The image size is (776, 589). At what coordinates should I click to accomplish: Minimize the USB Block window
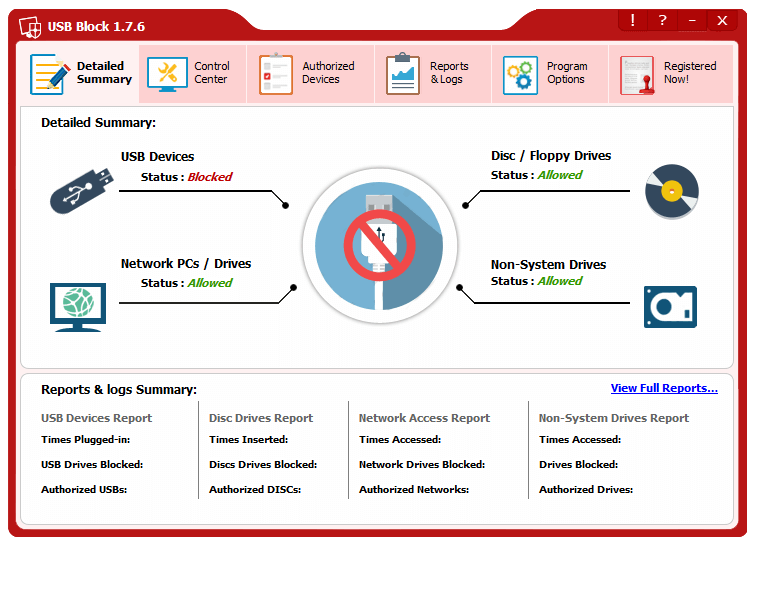click(692, 20)
